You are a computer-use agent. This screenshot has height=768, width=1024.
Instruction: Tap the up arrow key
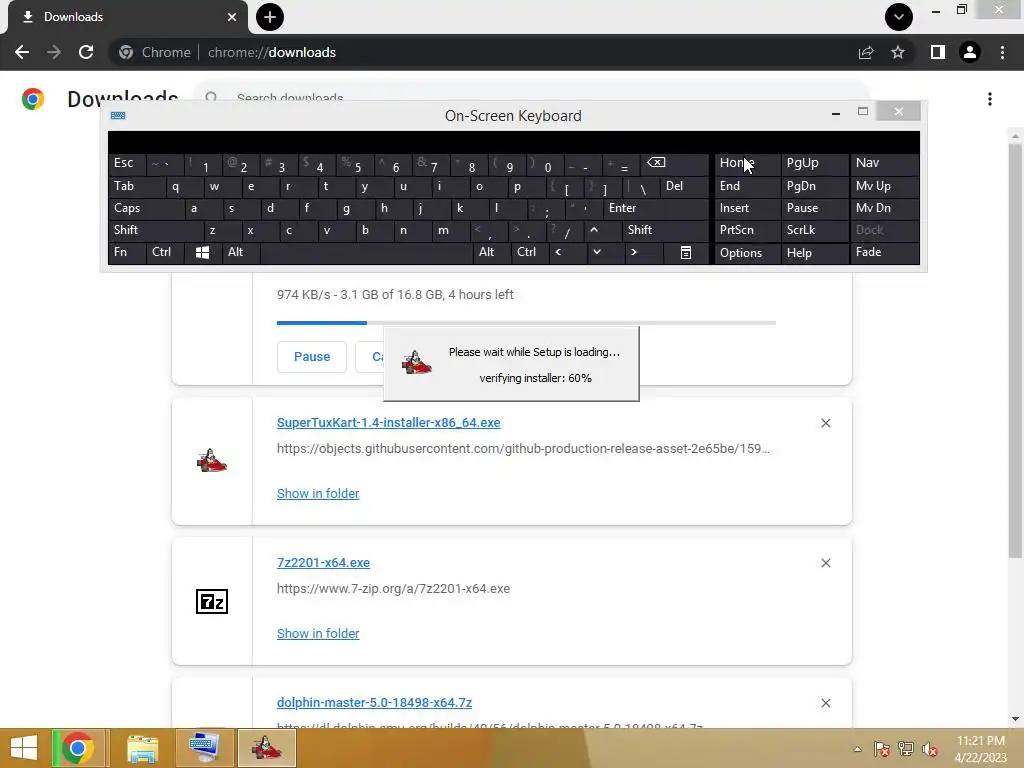coord(594,230)
